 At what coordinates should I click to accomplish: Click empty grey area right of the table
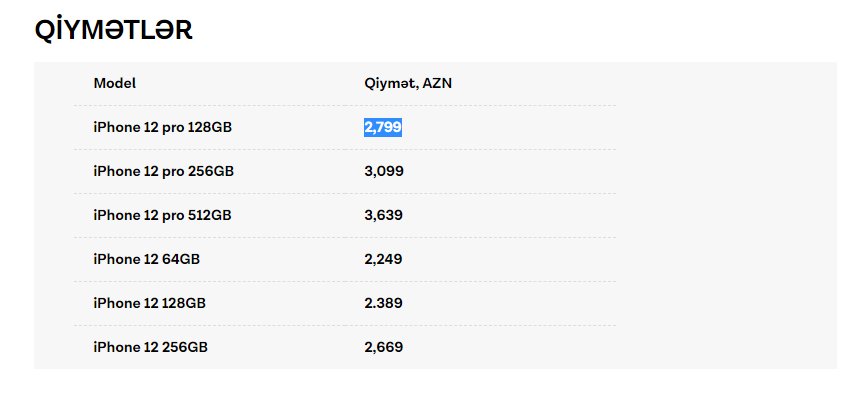click(728, 215)
